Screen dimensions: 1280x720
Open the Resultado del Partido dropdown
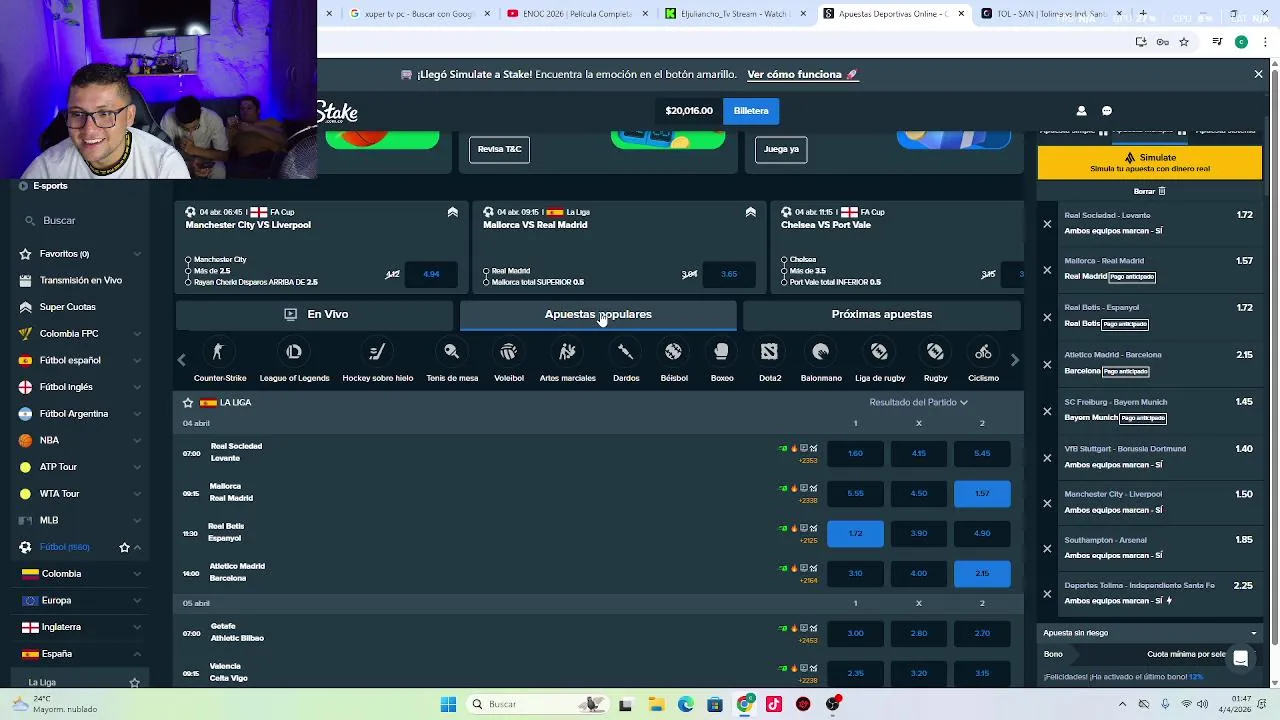(x=918, y=402)
